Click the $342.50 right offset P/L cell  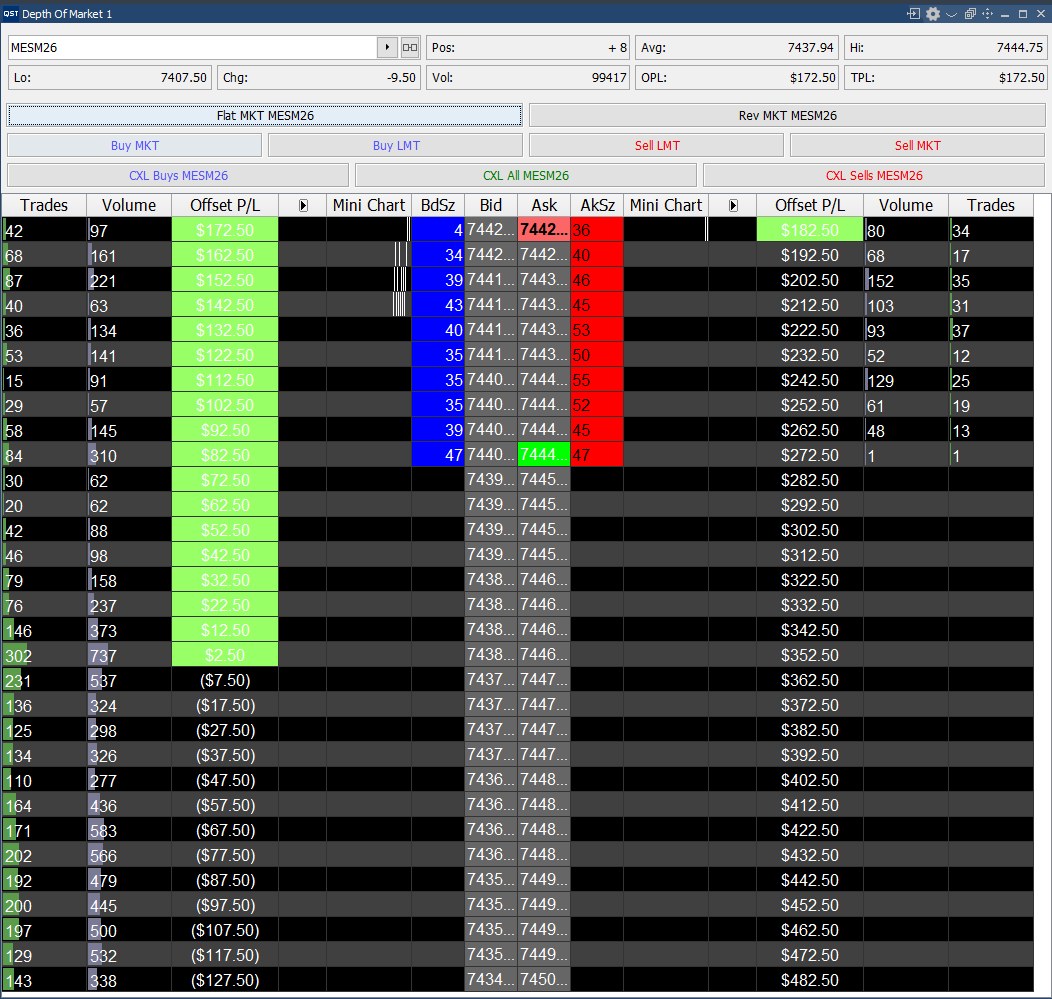pyautogui.click(x=810, y=630)
